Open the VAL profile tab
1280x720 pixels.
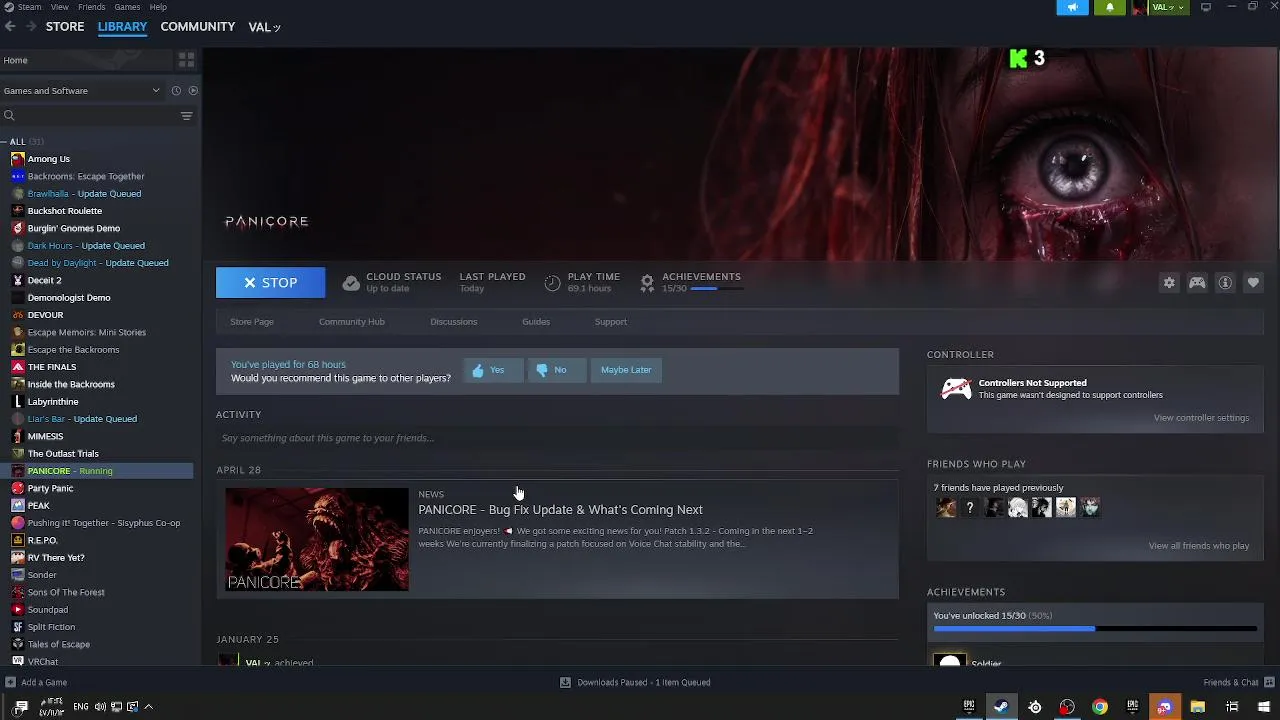(264, 27)
